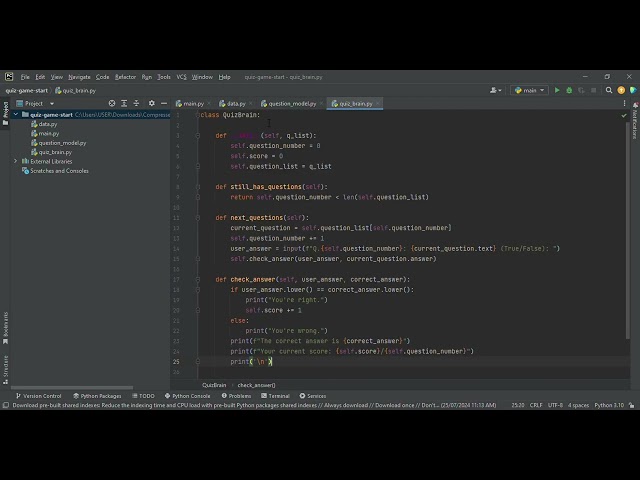Click the check_answer() breadcrumb

256,385
